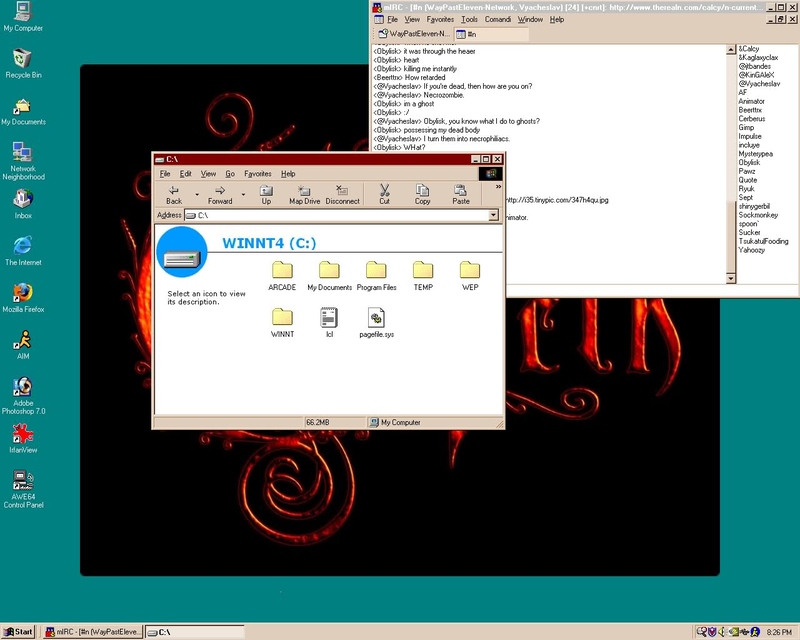Open the Go menu in Explorer
800x640 pixels.
230,174
